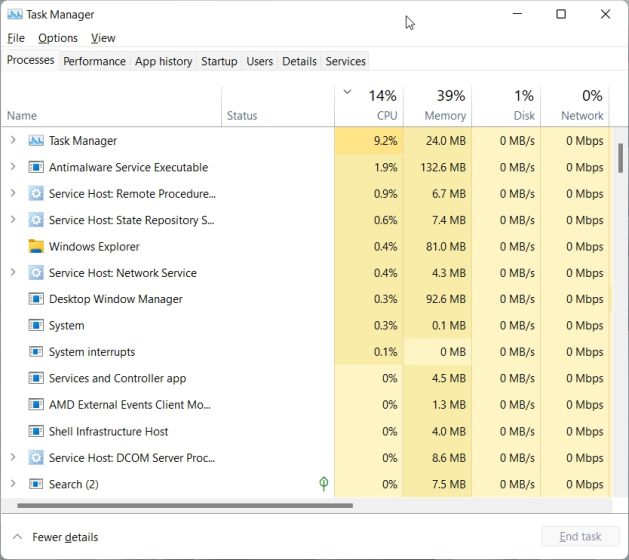
Task: Click the Antimalware Service Executable icon
Action: point(36,167)
